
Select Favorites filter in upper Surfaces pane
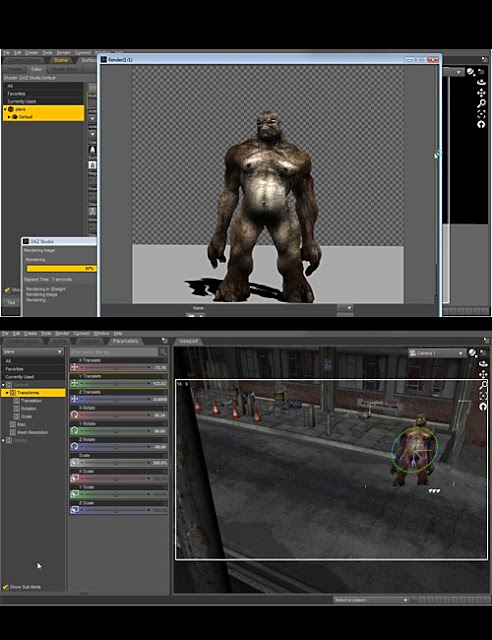[x=43, y=93]
